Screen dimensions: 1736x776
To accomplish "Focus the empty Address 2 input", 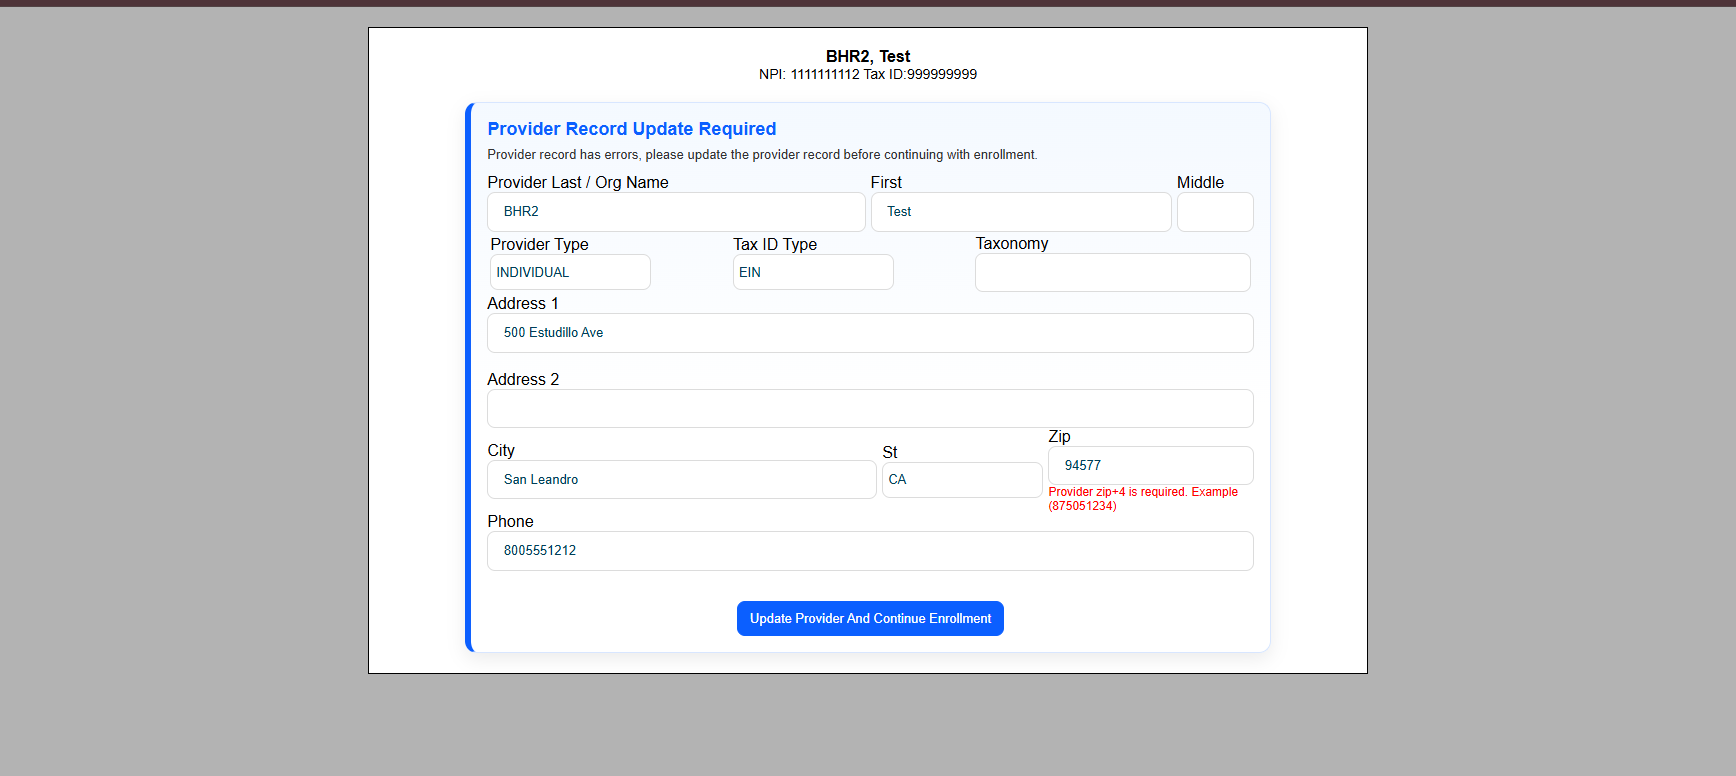I will point(870,409).
